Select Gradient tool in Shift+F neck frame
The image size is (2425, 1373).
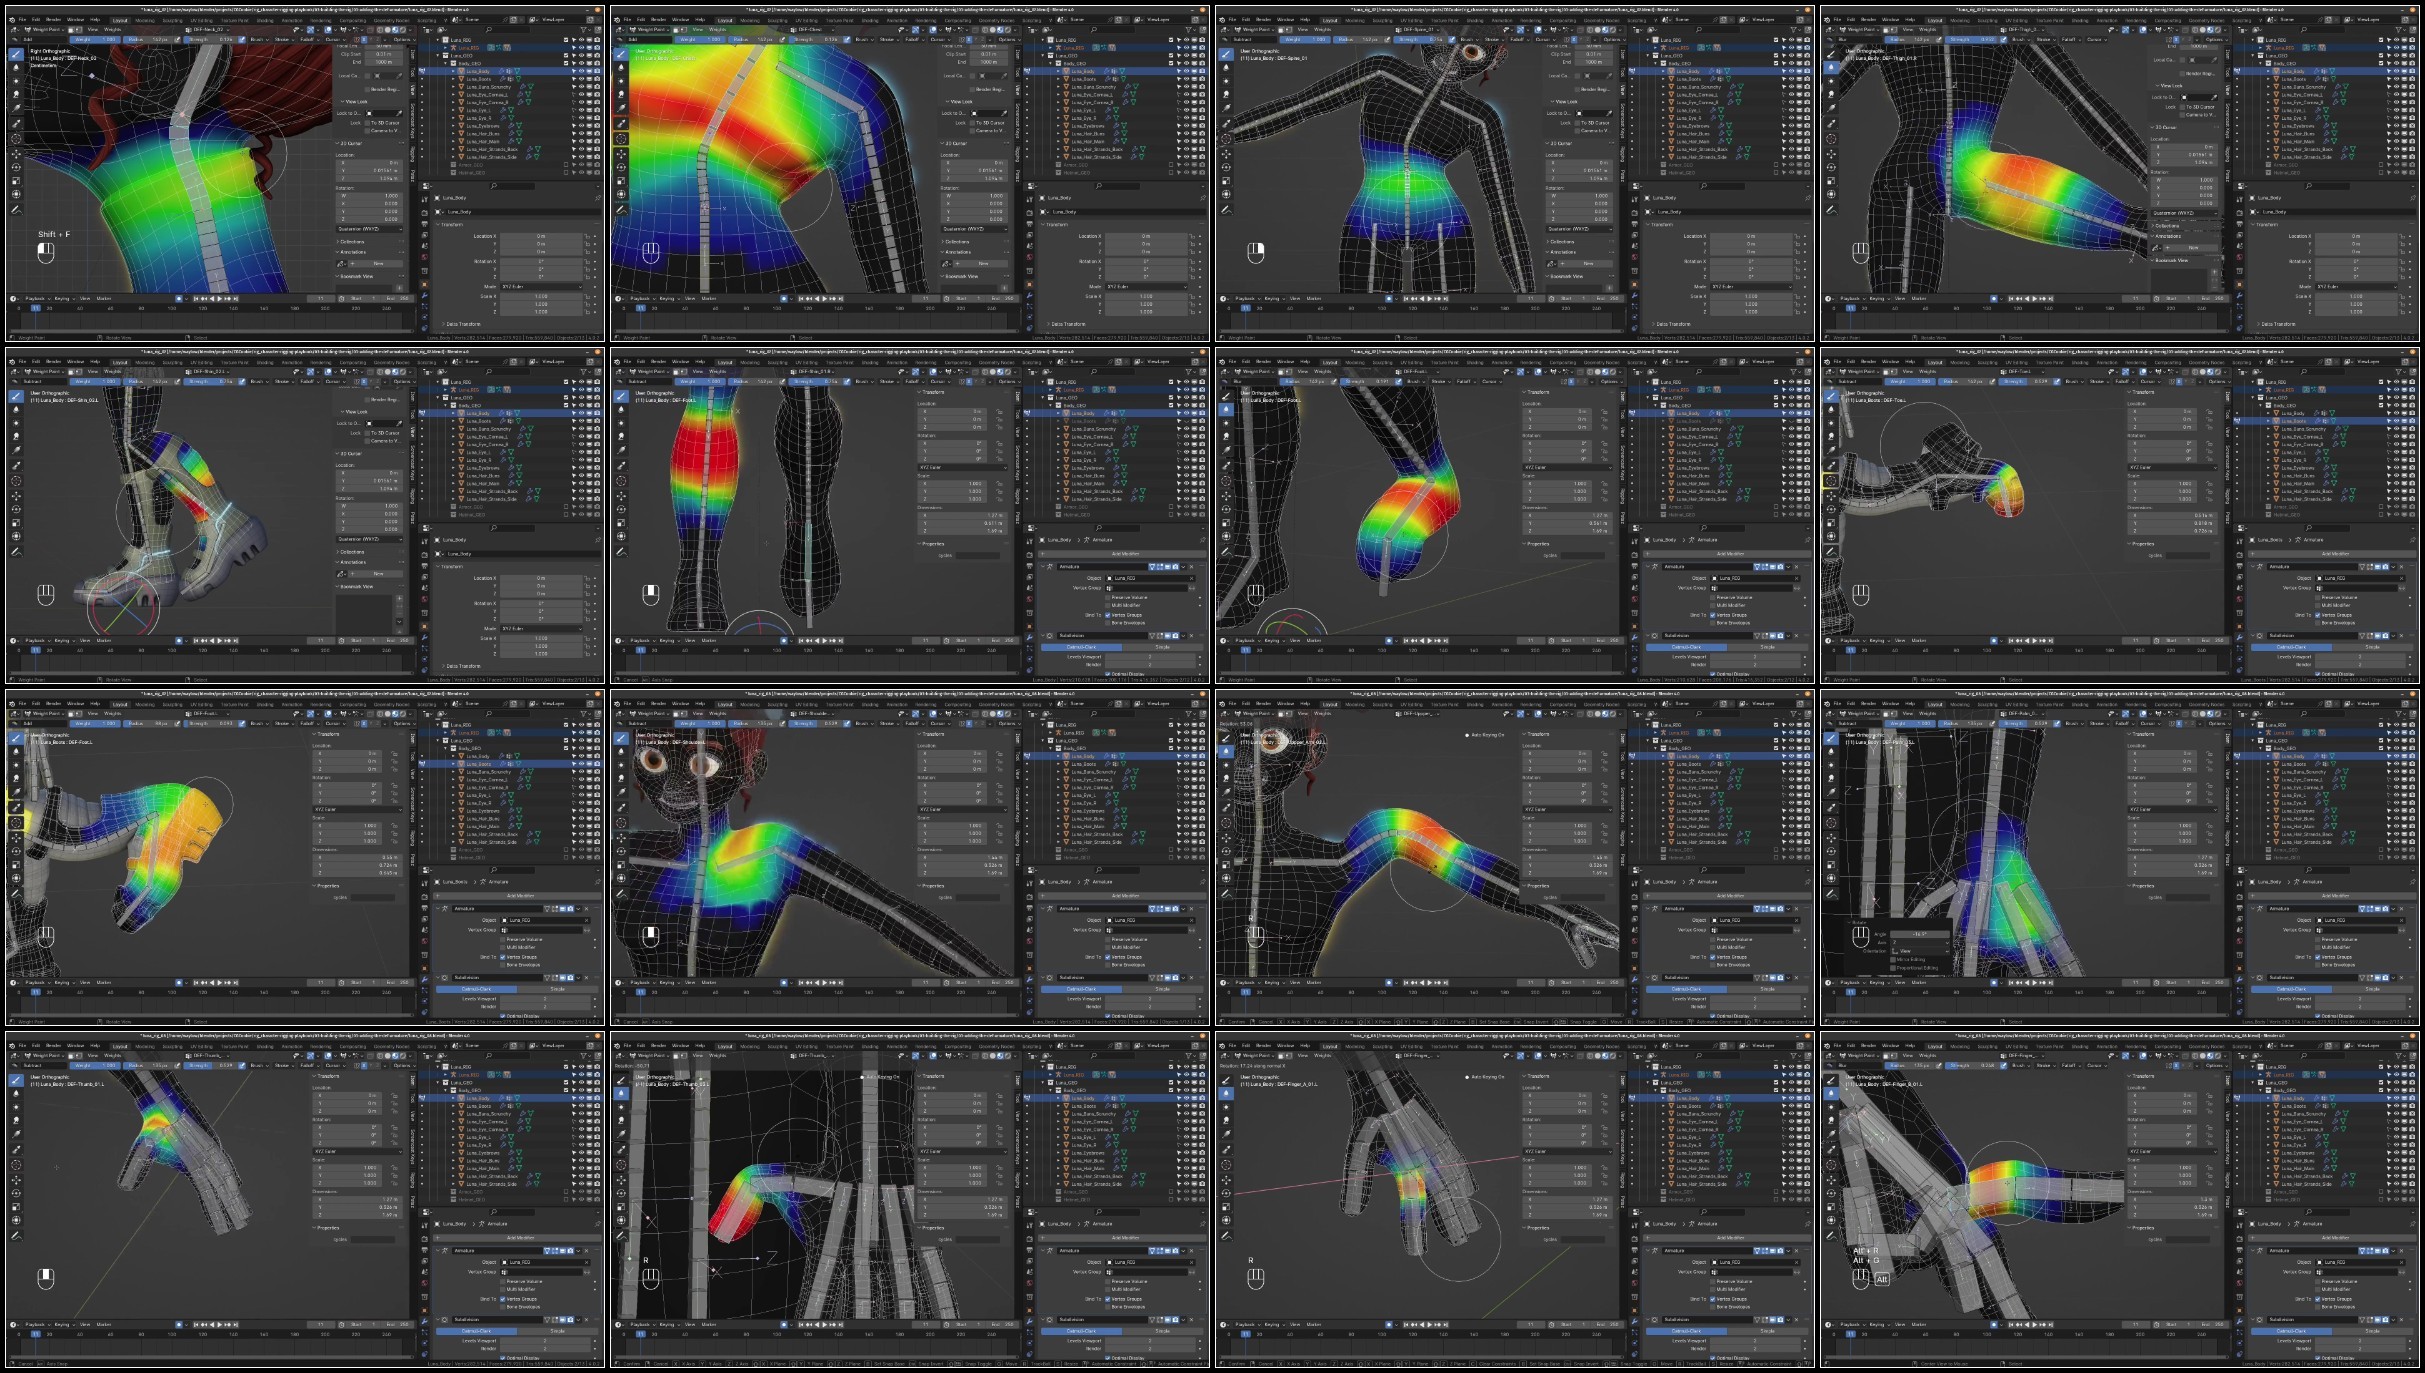tap(16, 107)
